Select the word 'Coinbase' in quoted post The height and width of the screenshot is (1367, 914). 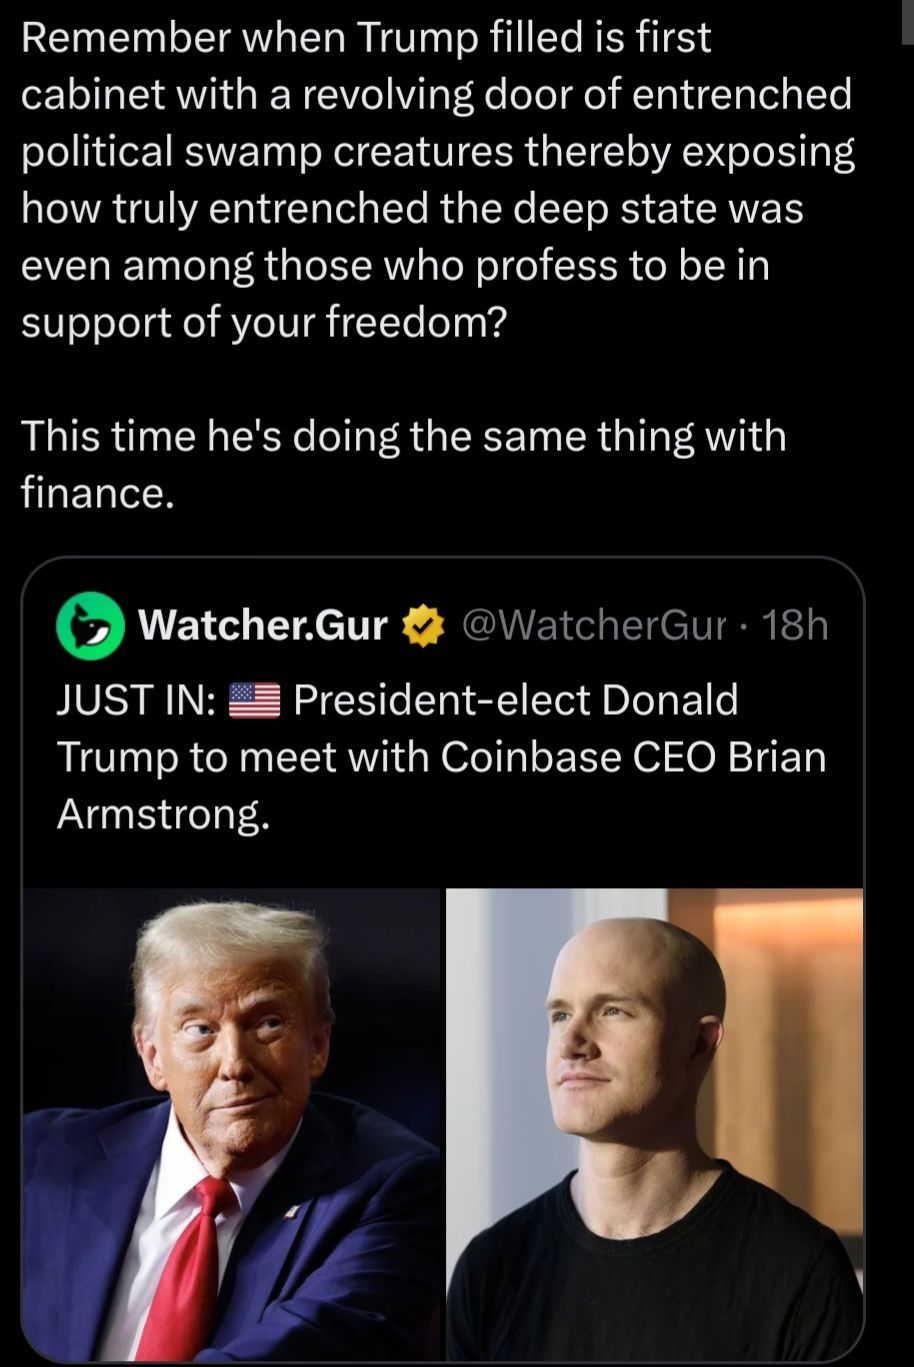(x=532, y=757)
